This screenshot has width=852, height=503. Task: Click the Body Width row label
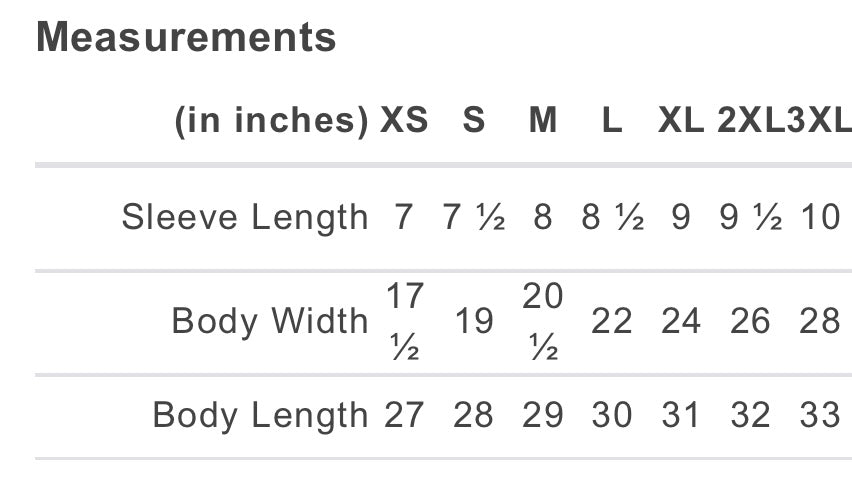click(x=270, y=321)
